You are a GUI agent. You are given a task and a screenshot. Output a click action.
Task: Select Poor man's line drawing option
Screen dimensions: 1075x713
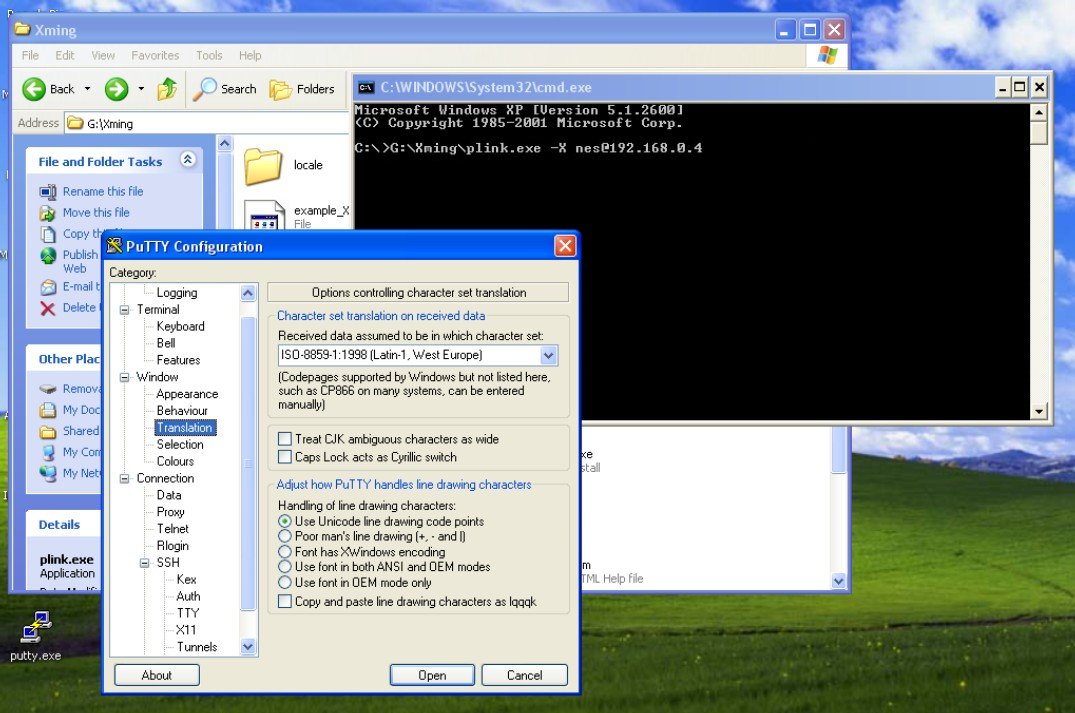point(285,536)
